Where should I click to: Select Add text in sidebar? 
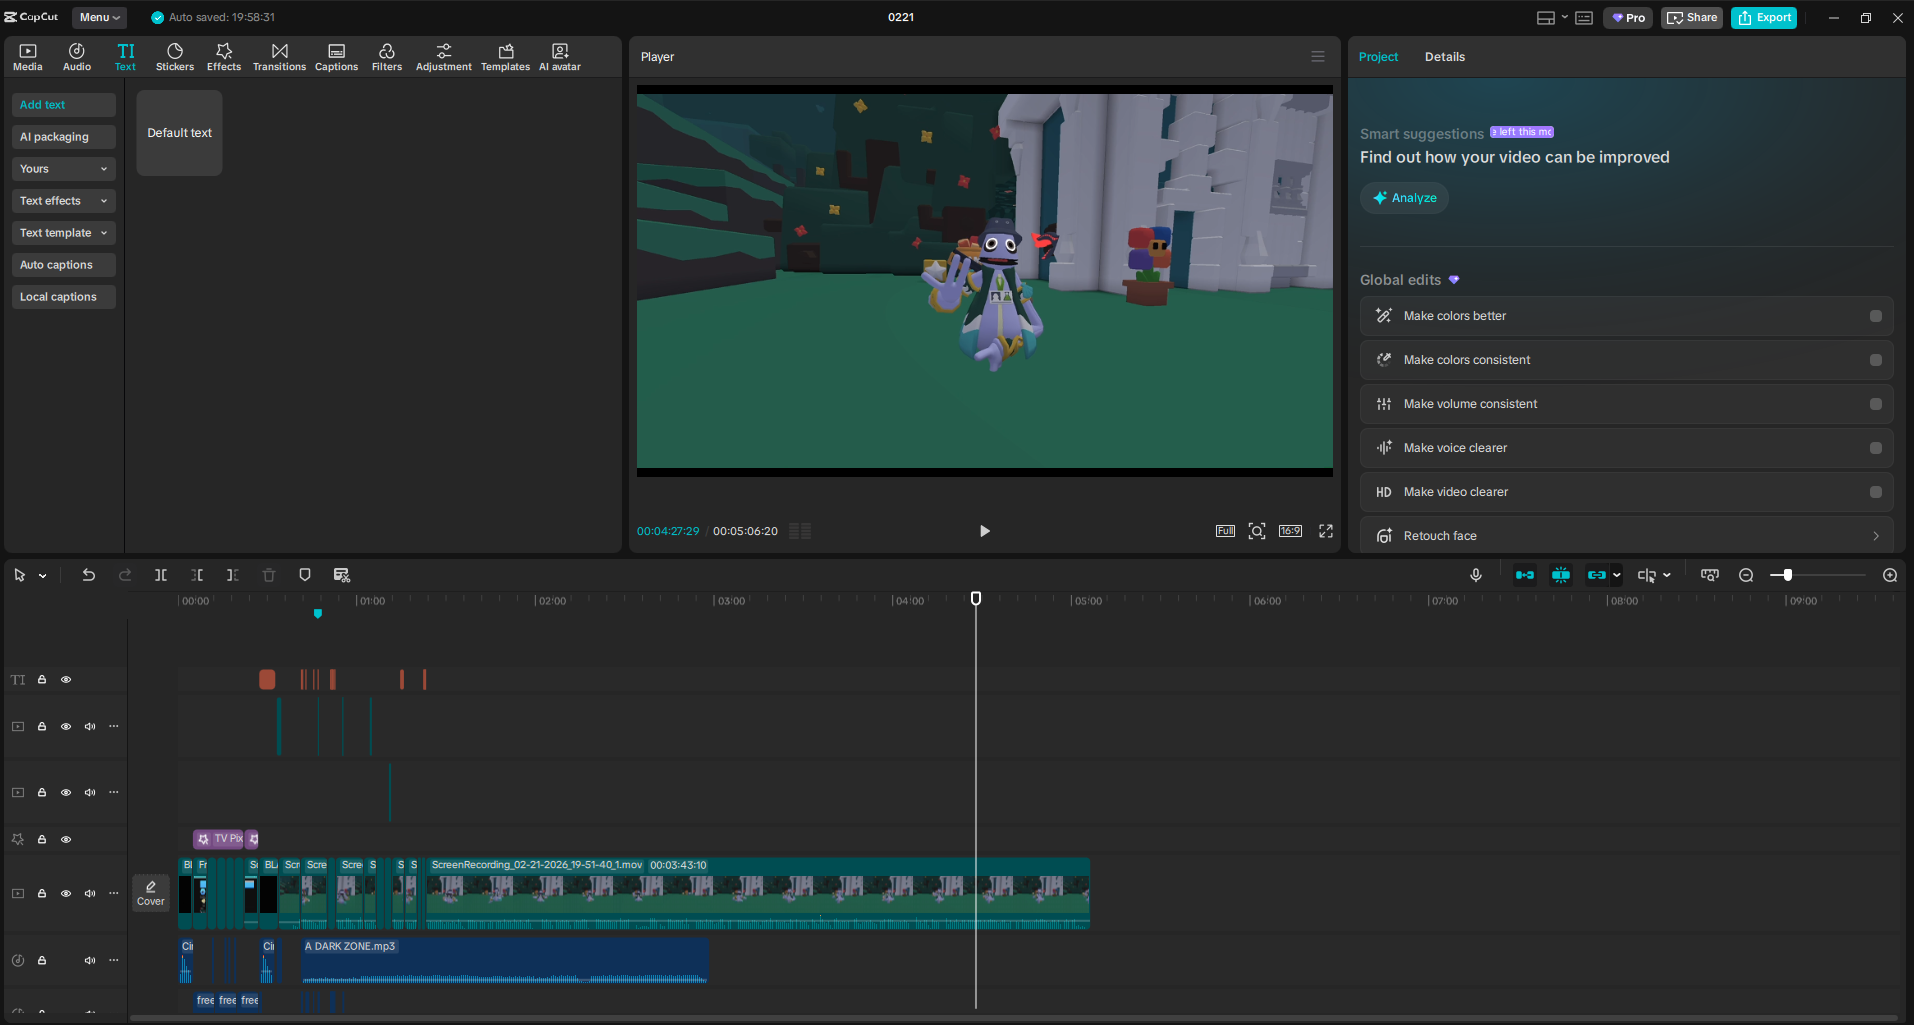pos(64,105)
